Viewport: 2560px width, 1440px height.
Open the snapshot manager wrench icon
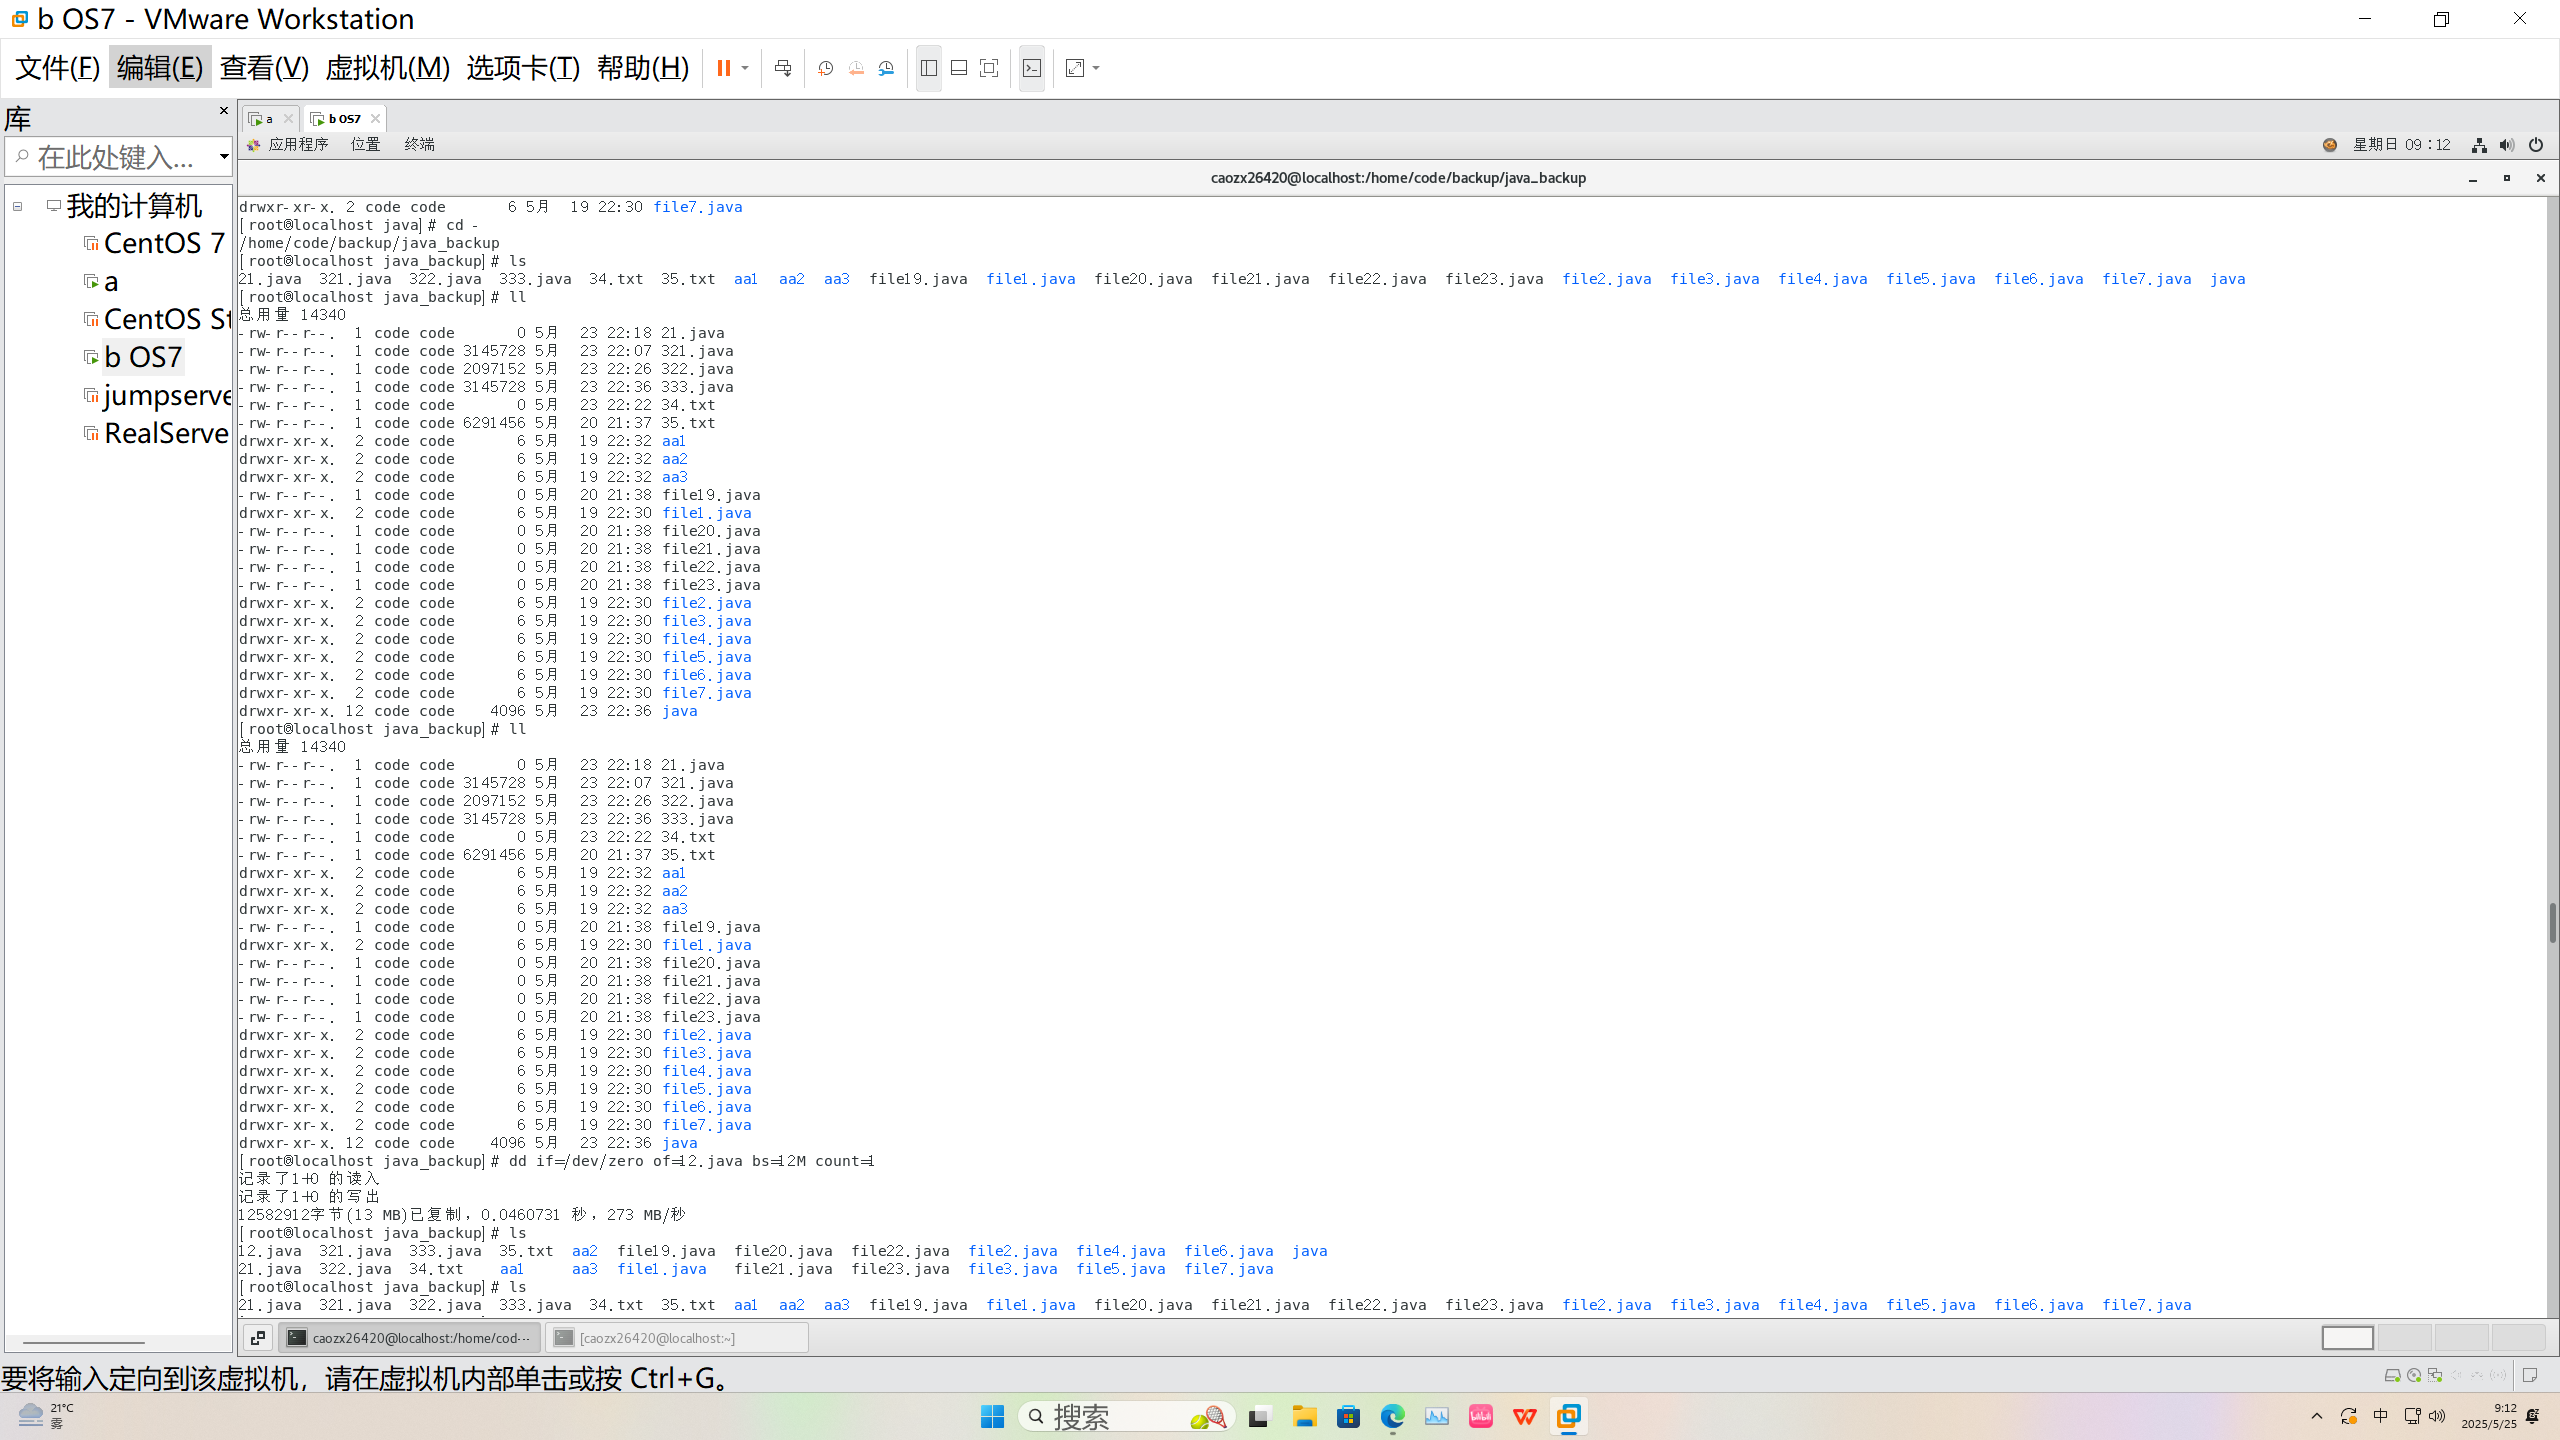coord(887,68)
